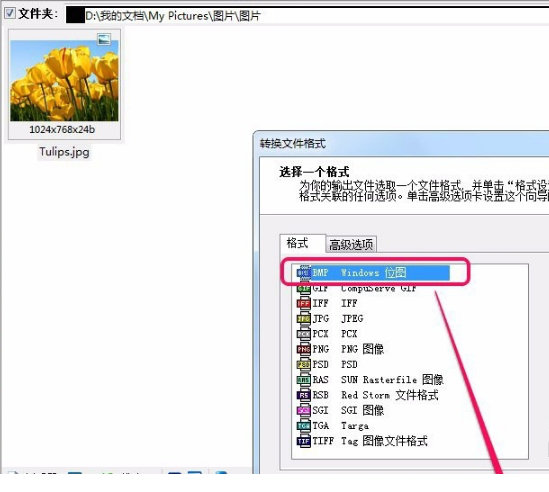Viewport: 549px width, 492px height.
Task: Choose the IFF format icon
Action: (x=304, y=303)
